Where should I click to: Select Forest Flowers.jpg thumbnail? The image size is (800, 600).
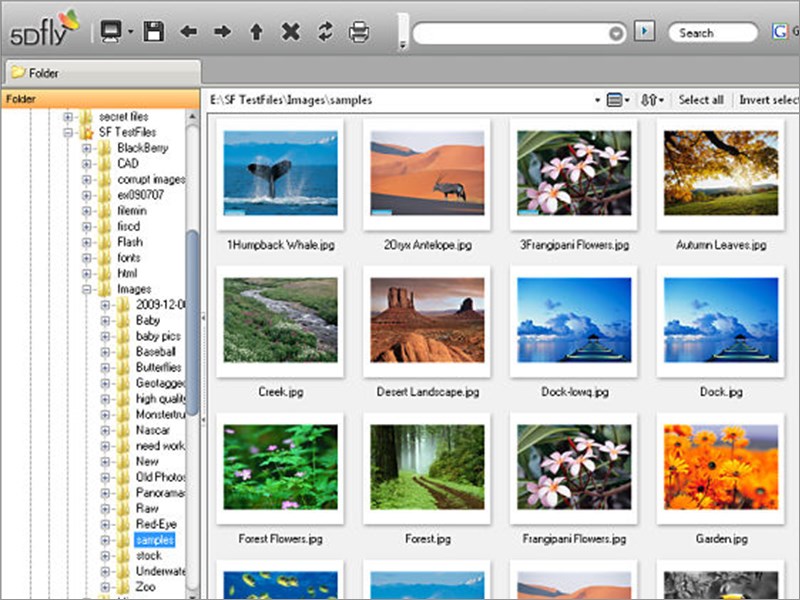click(x=280, y=467)
